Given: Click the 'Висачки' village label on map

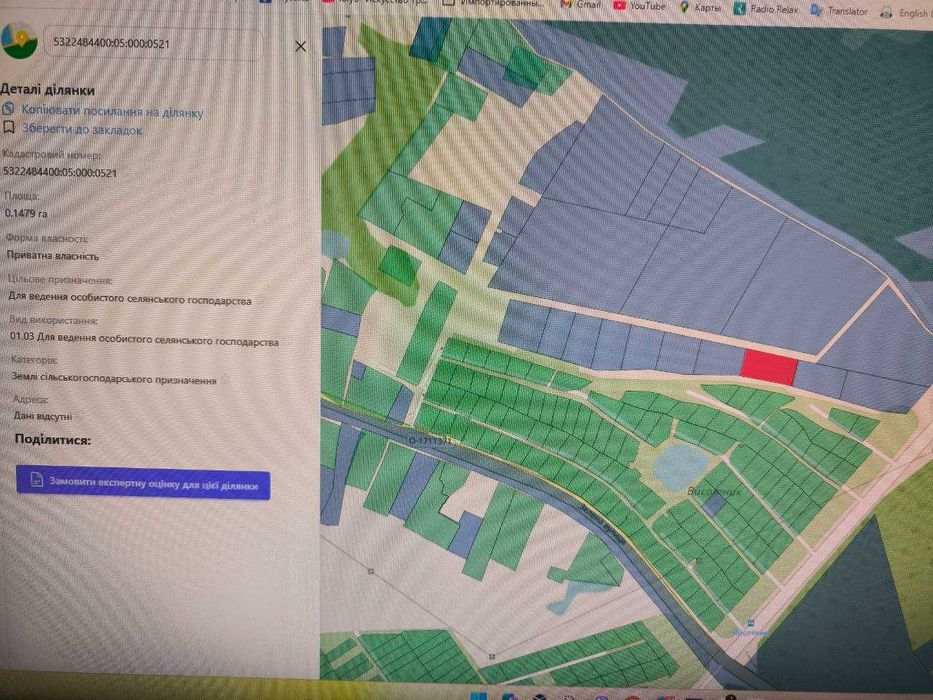Looking at the screenshot, I should point(714,492).
